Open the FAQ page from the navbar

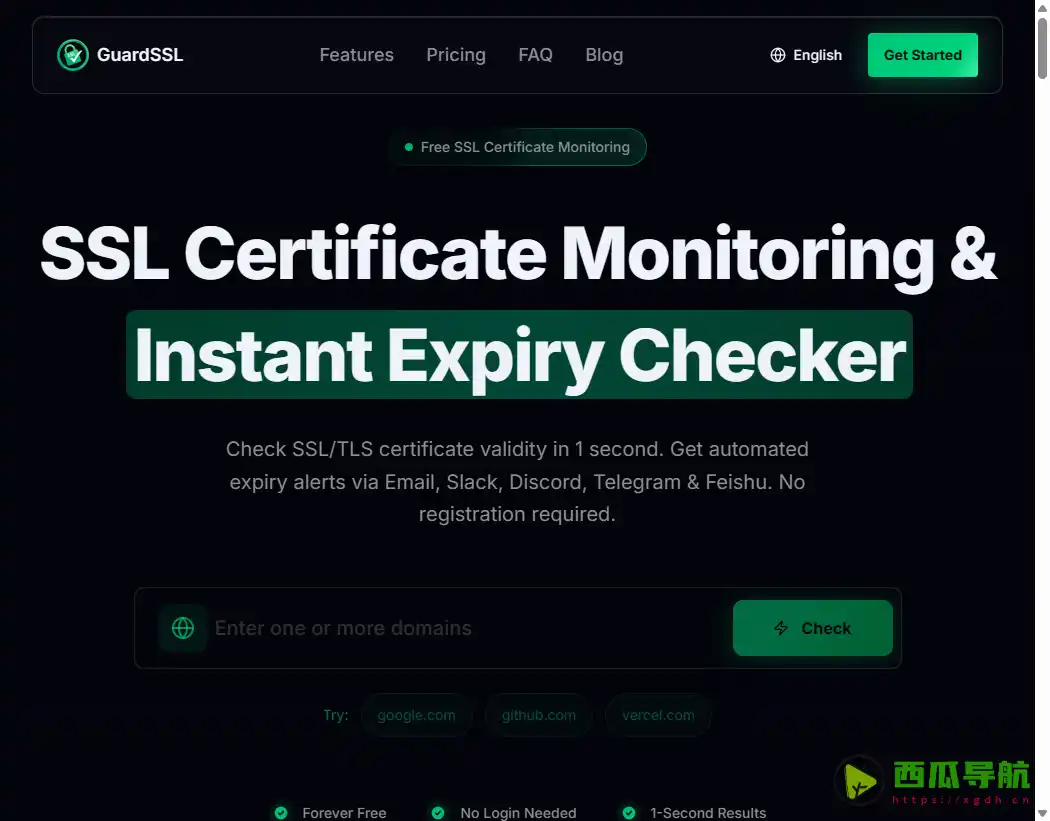tap(535, 55)
